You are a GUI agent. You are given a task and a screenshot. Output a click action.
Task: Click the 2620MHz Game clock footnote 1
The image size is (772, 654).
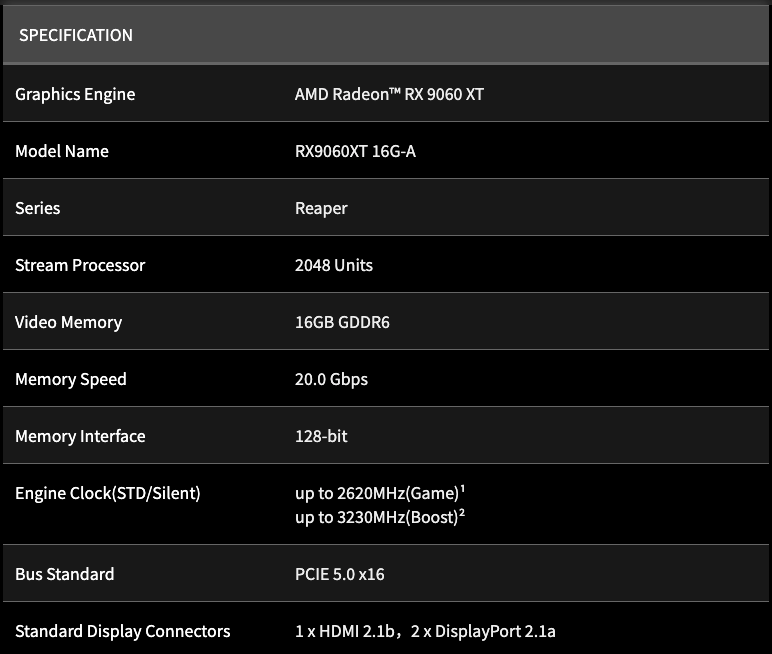tap(463, 489)
